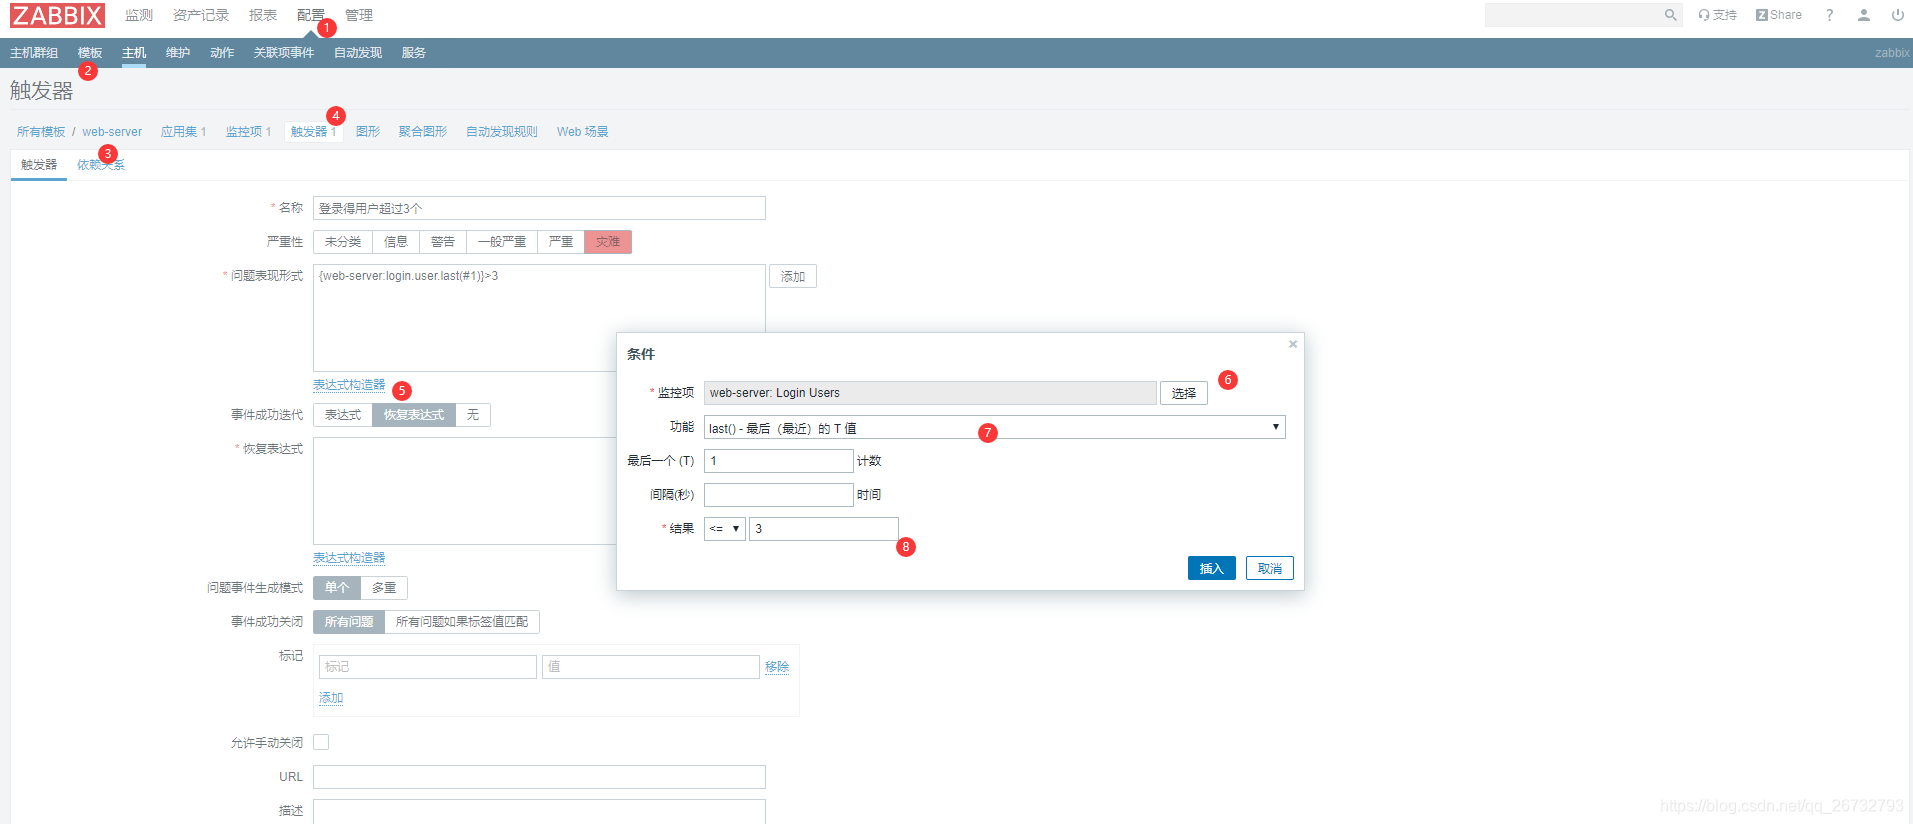
Task: Go to 维护 submenu
Action: (x=178, y=53)
